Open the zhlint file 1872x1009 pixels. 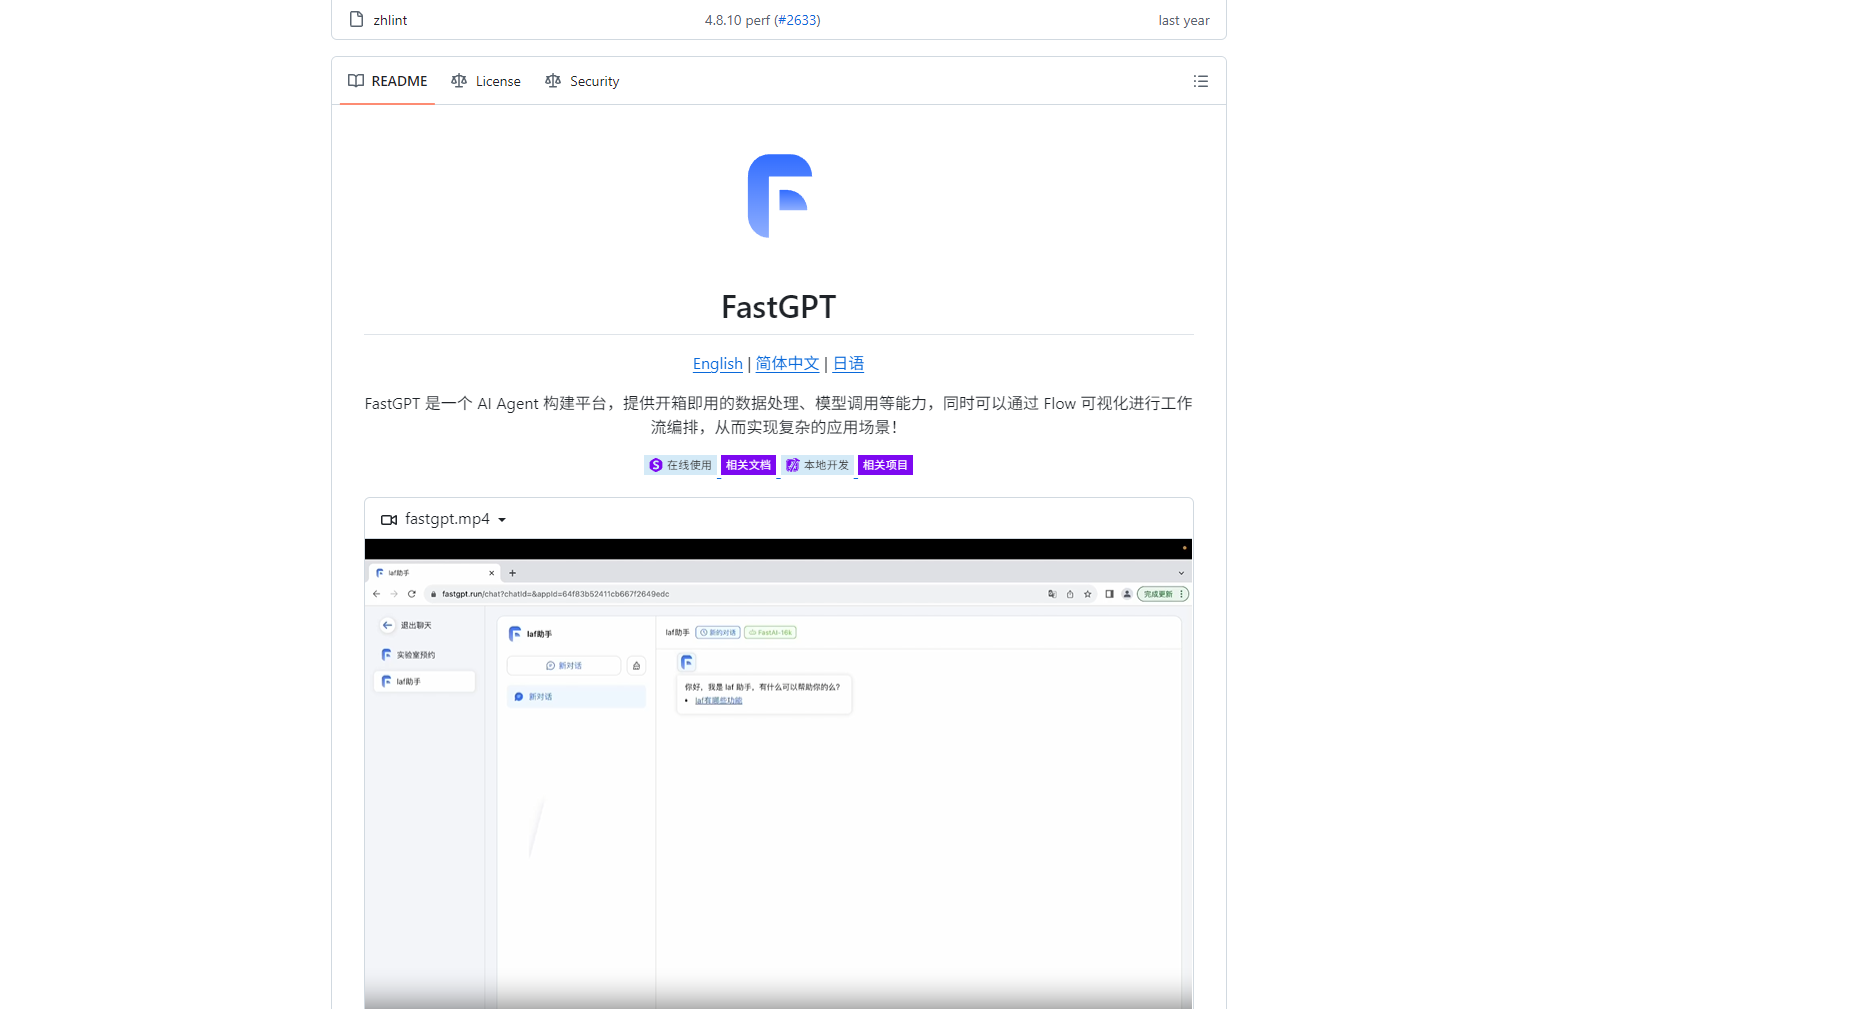[x=390, y=20]
